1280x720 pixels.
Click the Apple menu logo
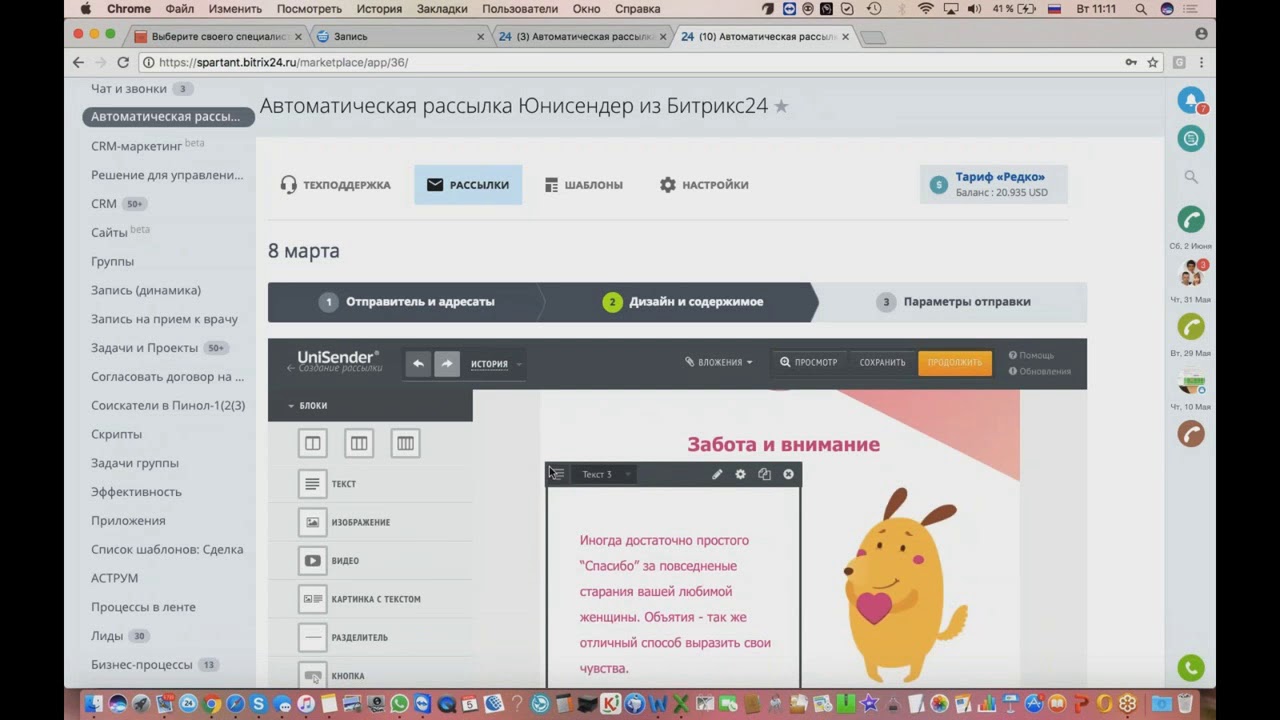point(85,9)
